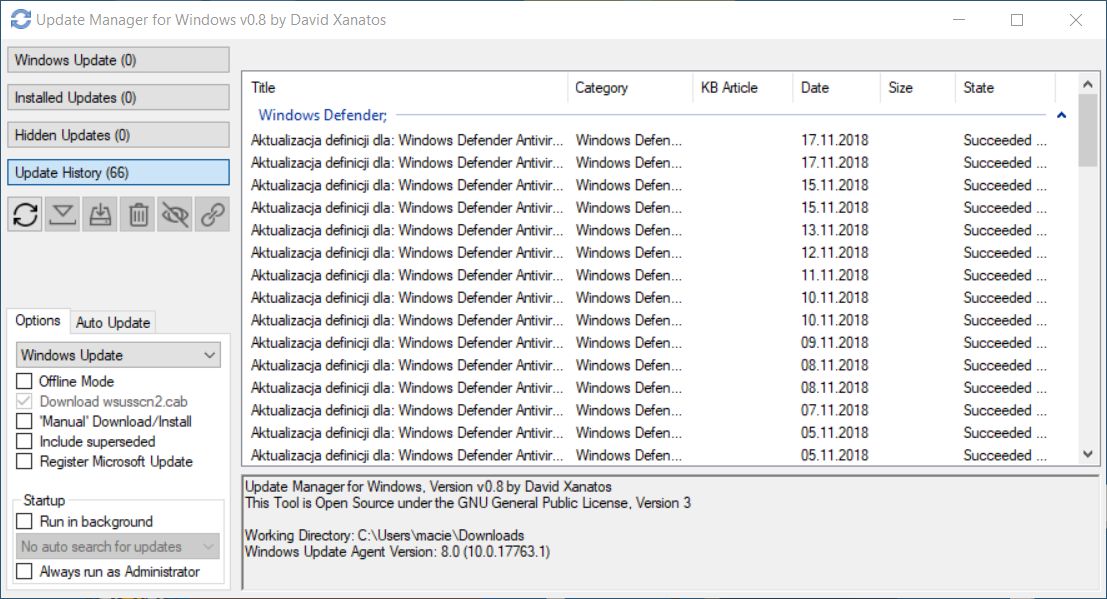
Task: Click the list scrollbar up arrow
Action: click(1088, 84)
